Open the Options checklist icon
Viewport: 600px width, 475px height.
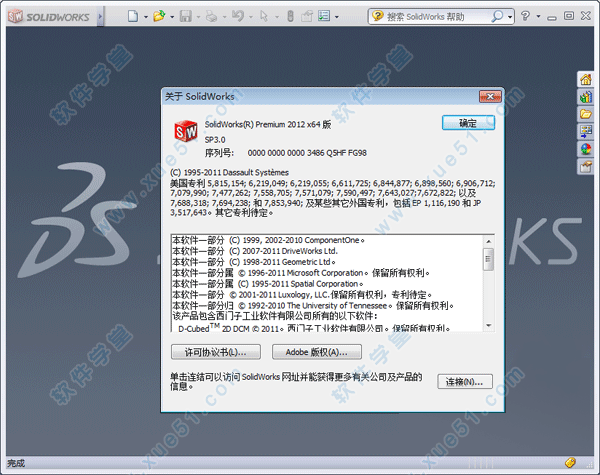(x=324, y=16)
